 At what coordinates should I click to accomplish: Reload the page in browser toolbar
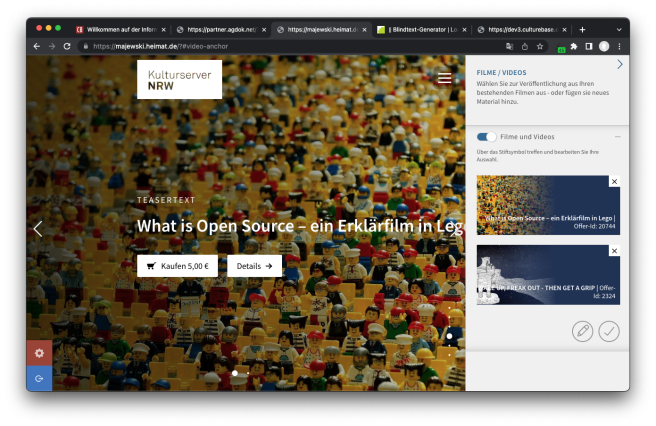coord(67,46)
